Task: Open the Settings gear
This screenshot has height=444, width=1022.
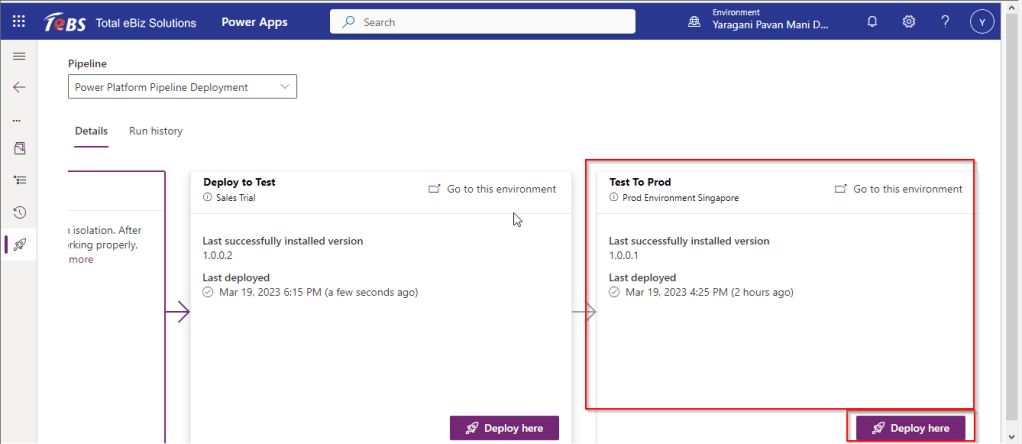Action: pyautogui.click(x=909, y=22)
